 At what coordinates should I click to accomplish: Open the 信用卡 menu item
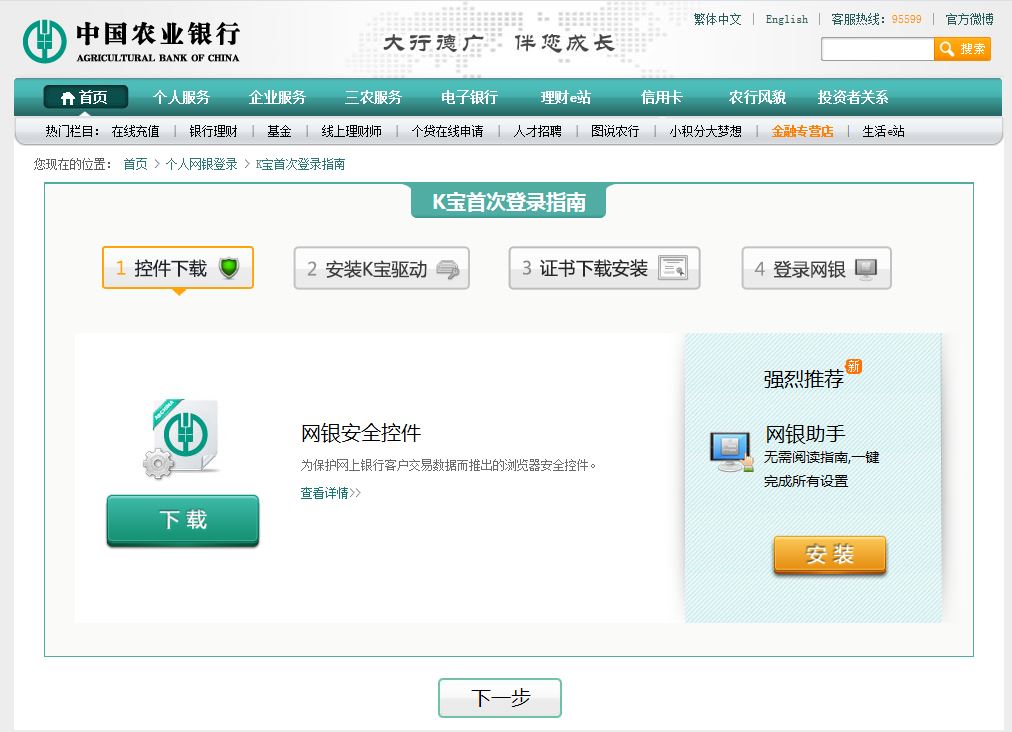pos(661,98)
